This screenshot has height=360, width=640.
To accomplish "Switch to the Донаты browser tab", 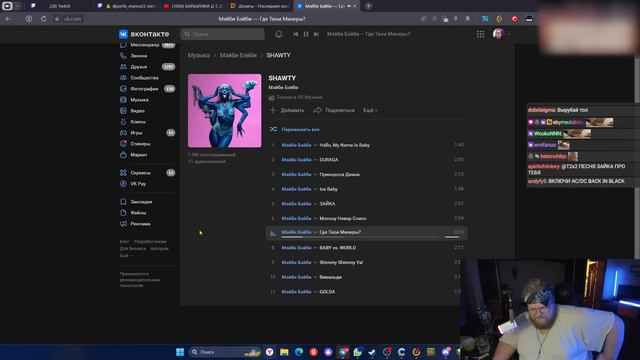I will 259,6.
